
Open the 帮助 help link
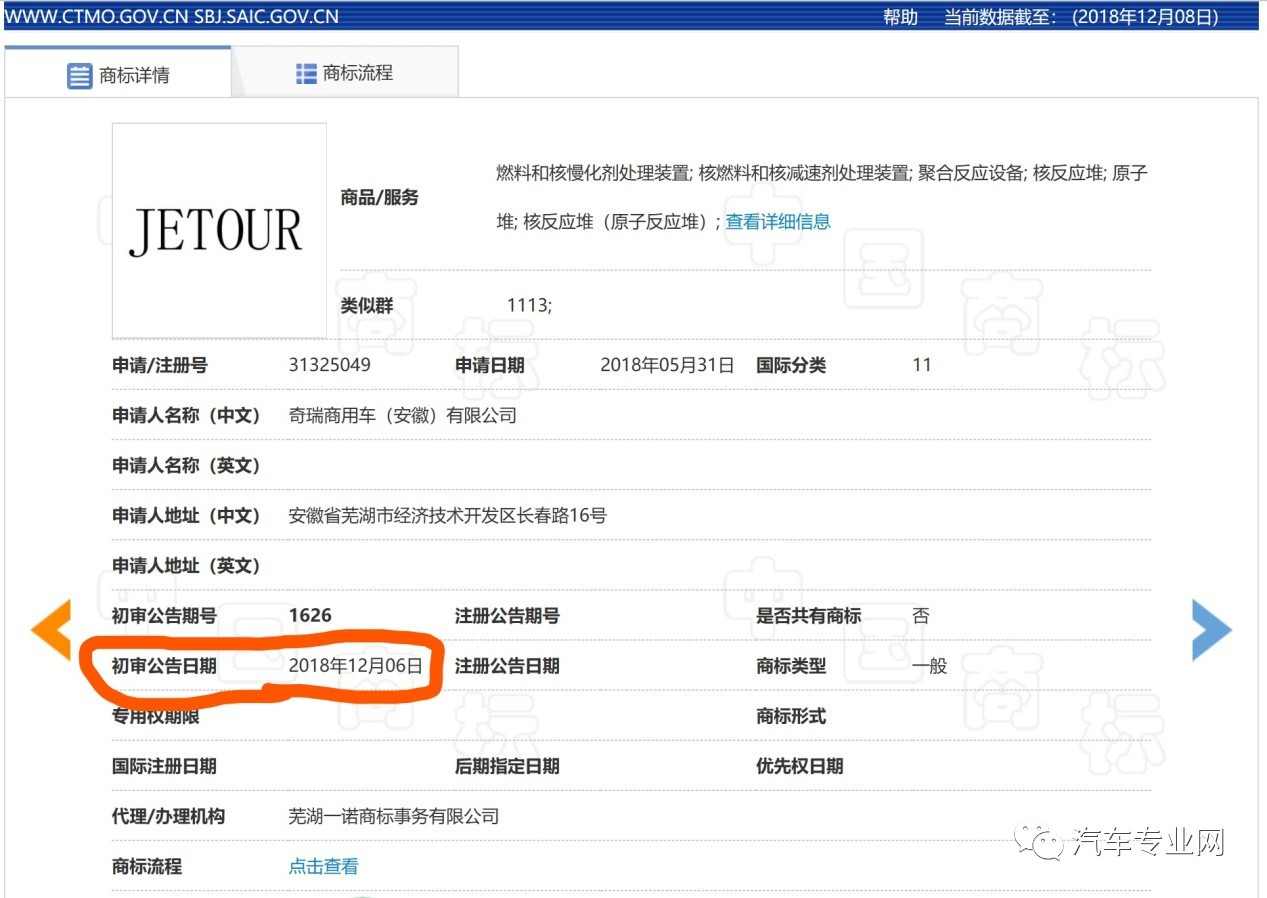[901, 16]
